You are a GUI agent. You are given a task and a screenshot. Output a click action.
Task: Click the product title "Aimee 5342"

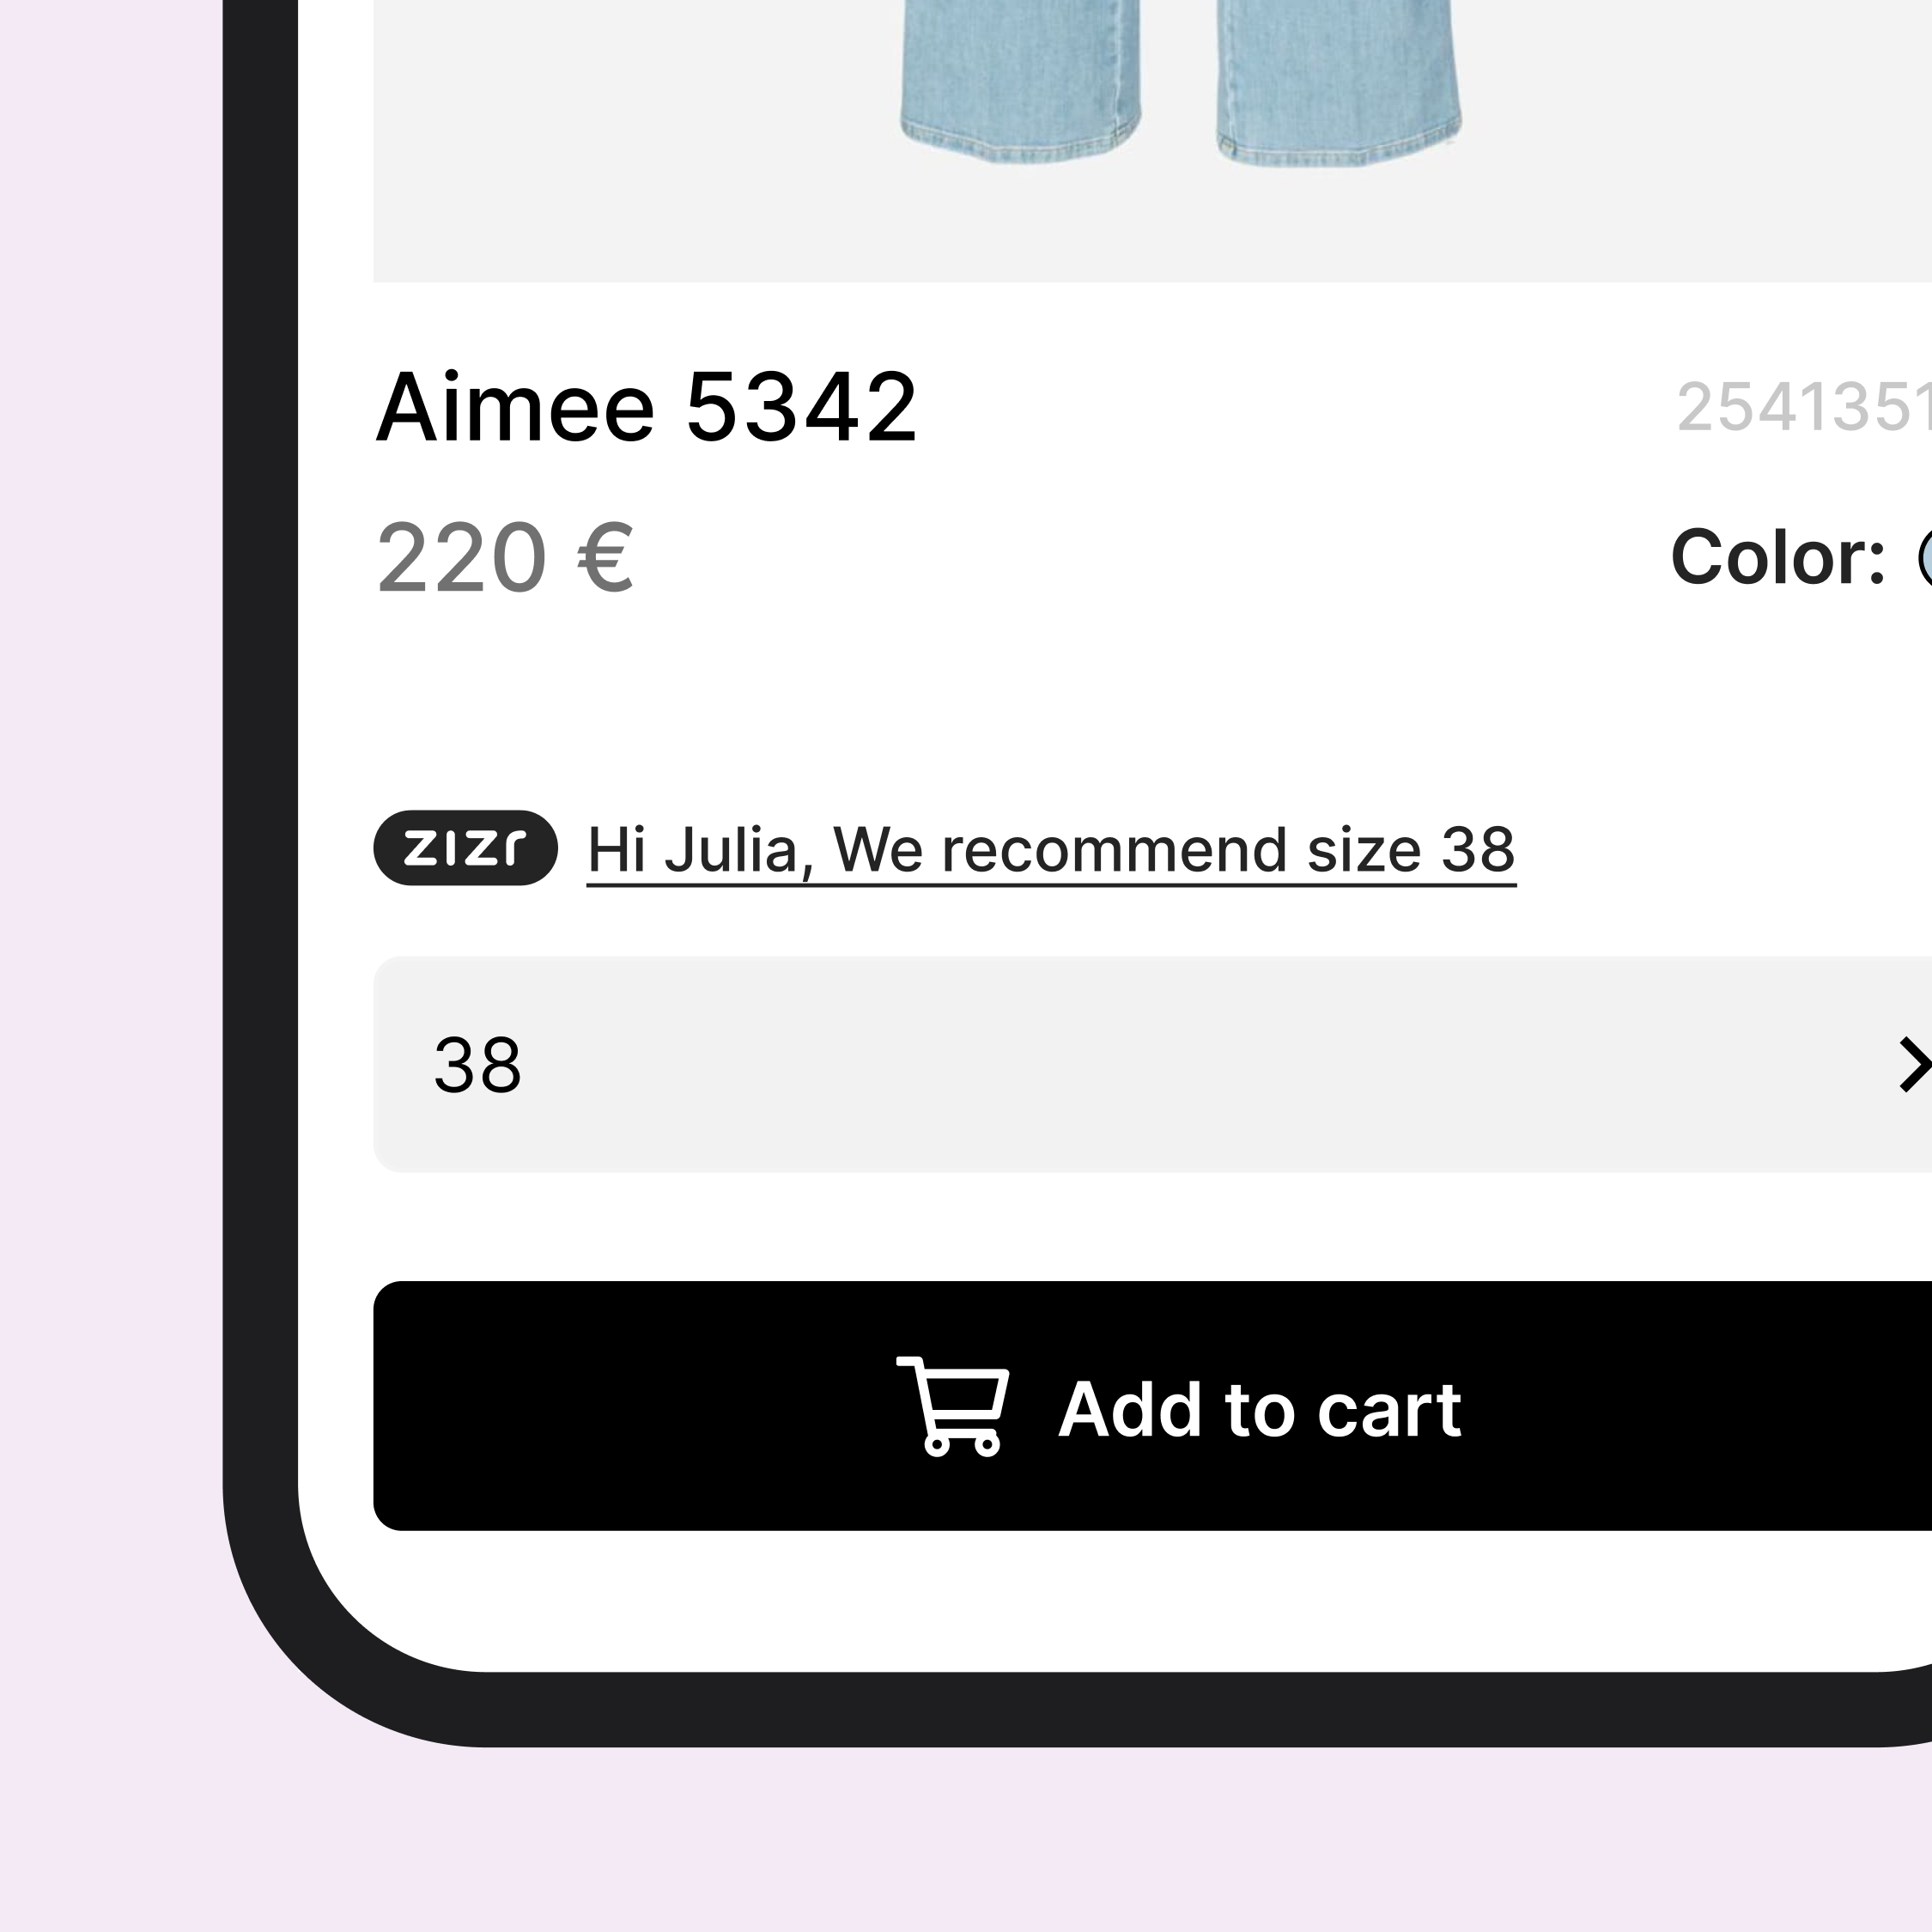(x=646, y=406)
